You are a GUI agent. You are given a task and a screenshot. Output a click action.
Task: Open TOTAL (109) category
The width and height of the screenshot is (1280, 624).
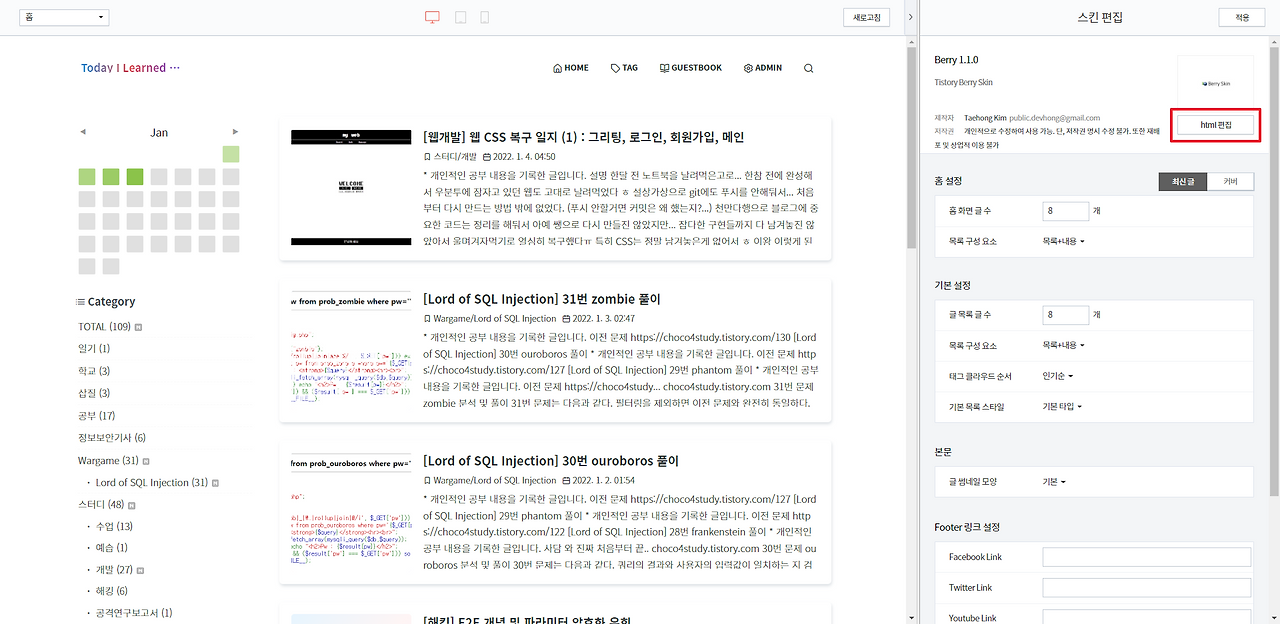105,327
